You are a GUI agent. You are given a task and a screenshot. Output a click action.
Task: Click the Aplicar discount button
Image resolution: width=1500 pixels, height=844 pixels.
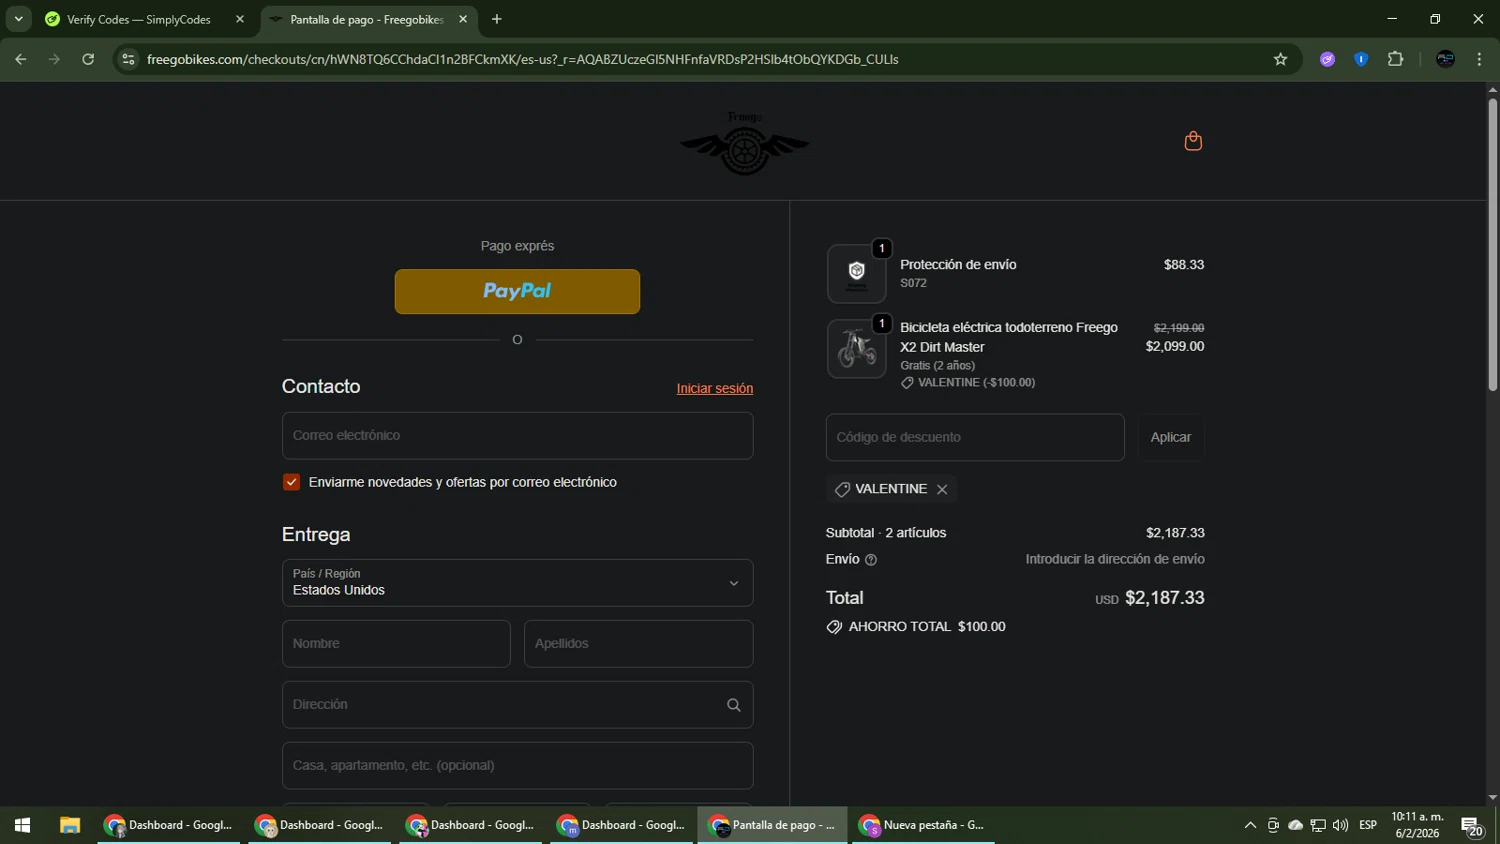(1170, 438)
